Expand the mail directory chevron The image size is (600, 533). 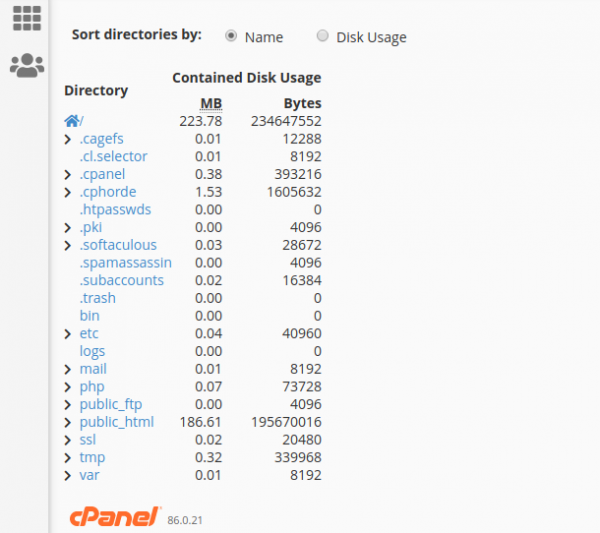pos(68,369)
